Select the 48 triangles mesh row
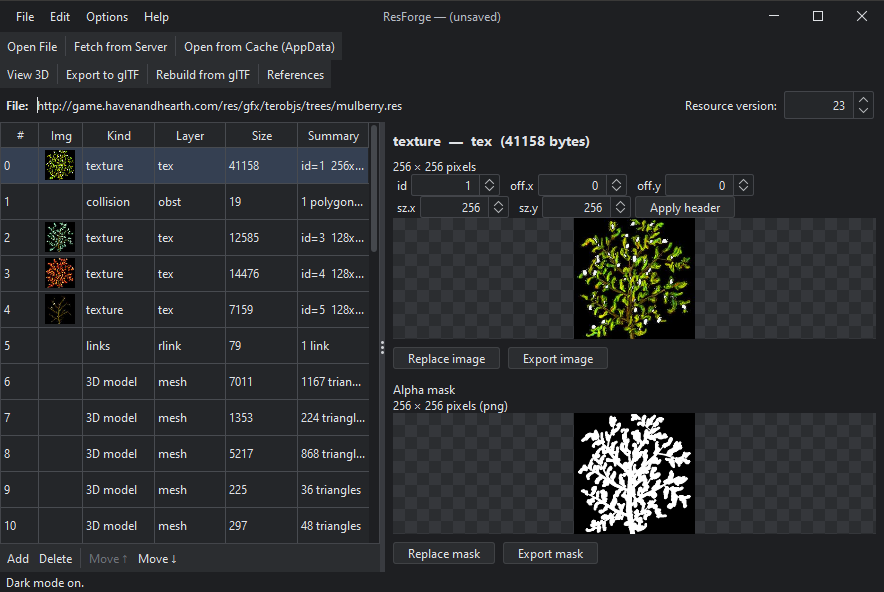Screen dimensions: 884x592 [x=184, y=525]
